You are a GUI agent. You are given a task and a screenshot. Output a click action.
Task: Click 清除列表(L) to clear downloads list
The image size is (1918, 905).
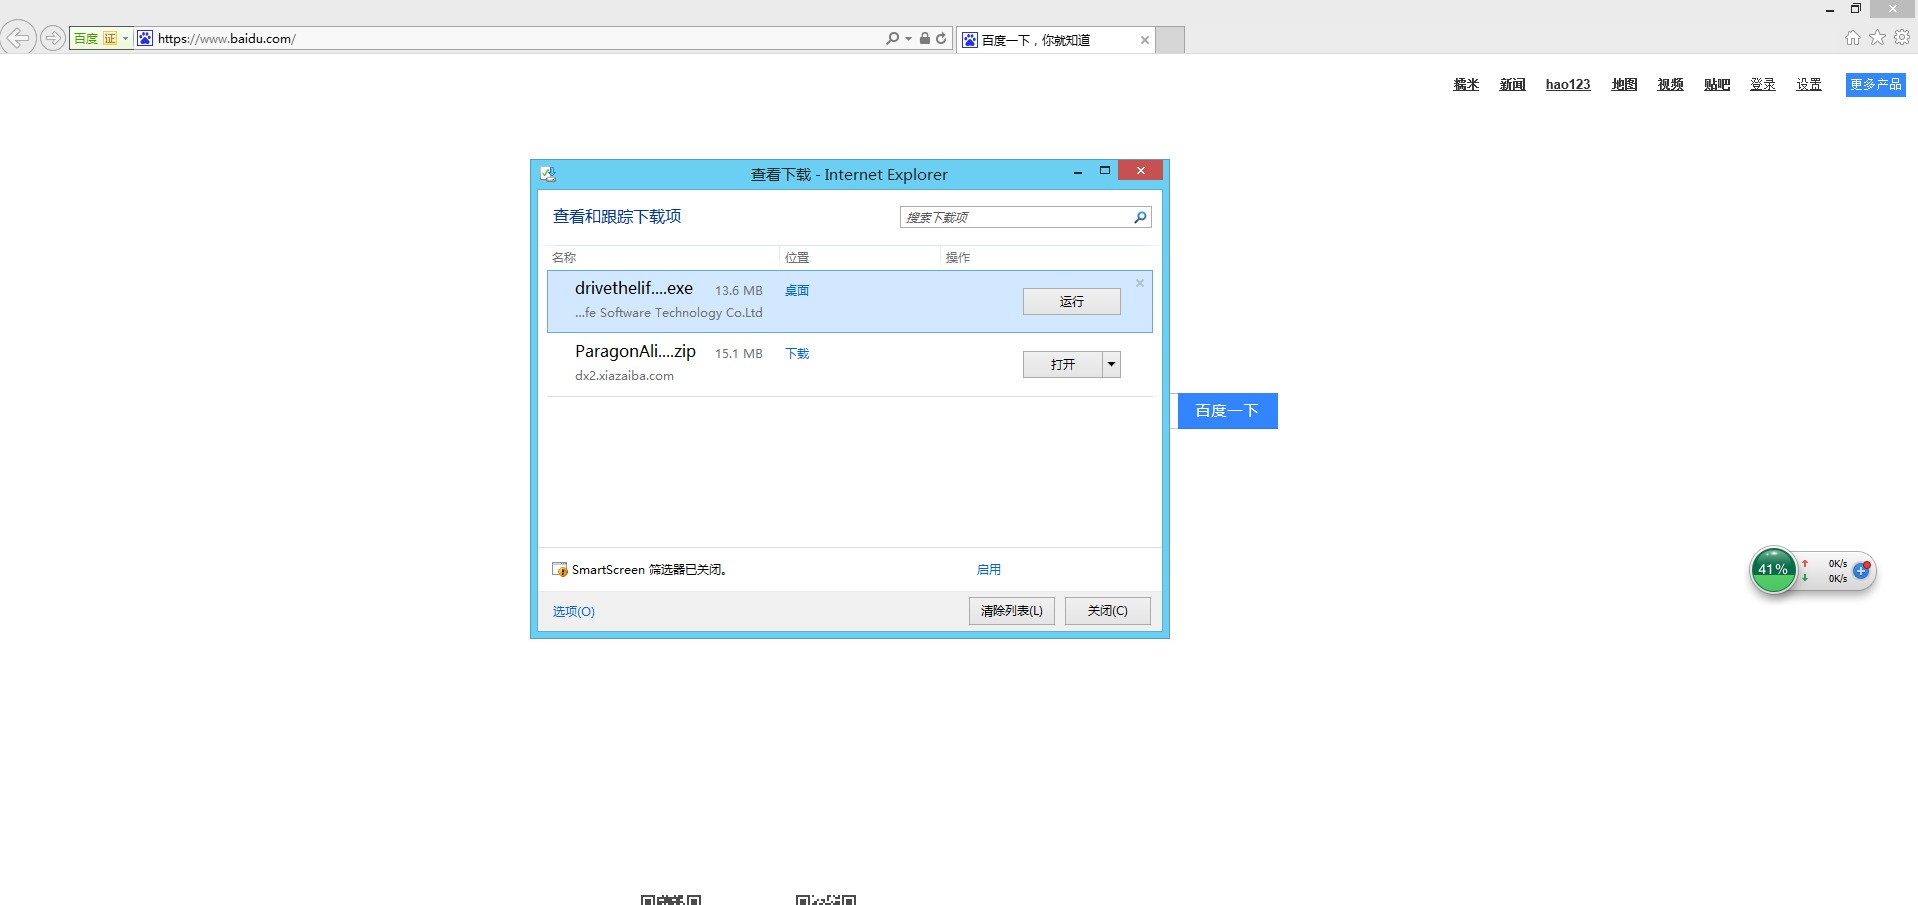[1011, 611]
